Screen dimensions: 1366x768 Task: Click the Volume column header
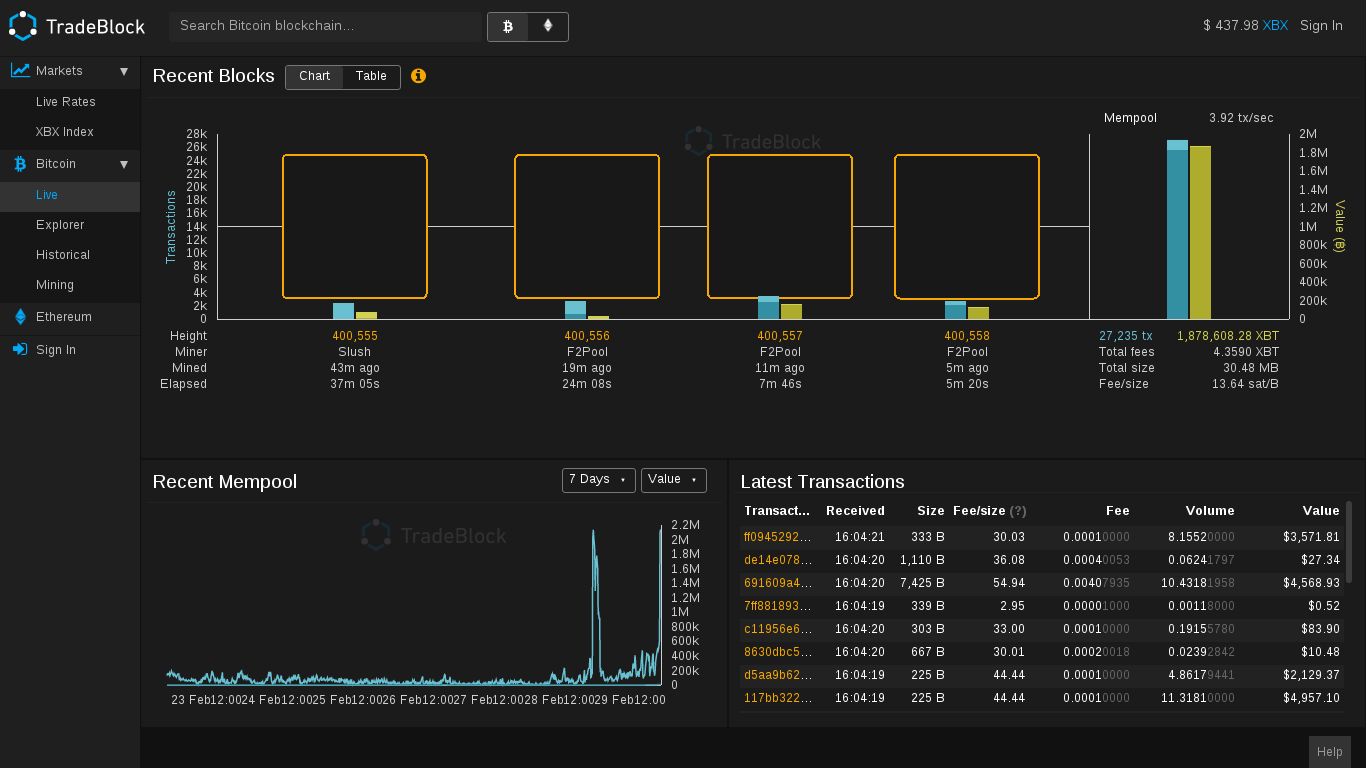[1210, 511]
